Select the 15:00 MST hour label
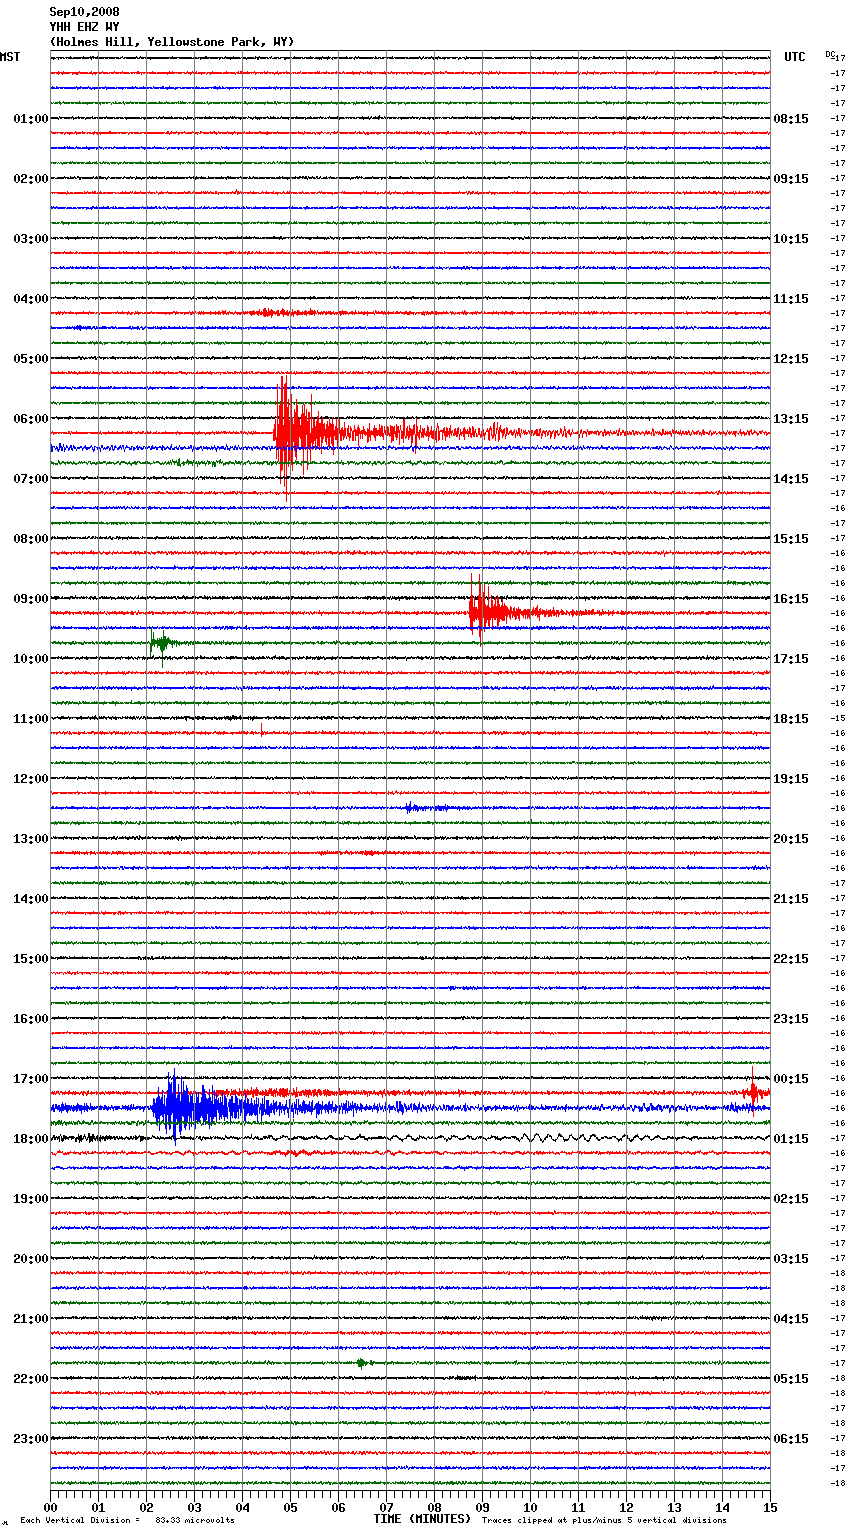 30,959
